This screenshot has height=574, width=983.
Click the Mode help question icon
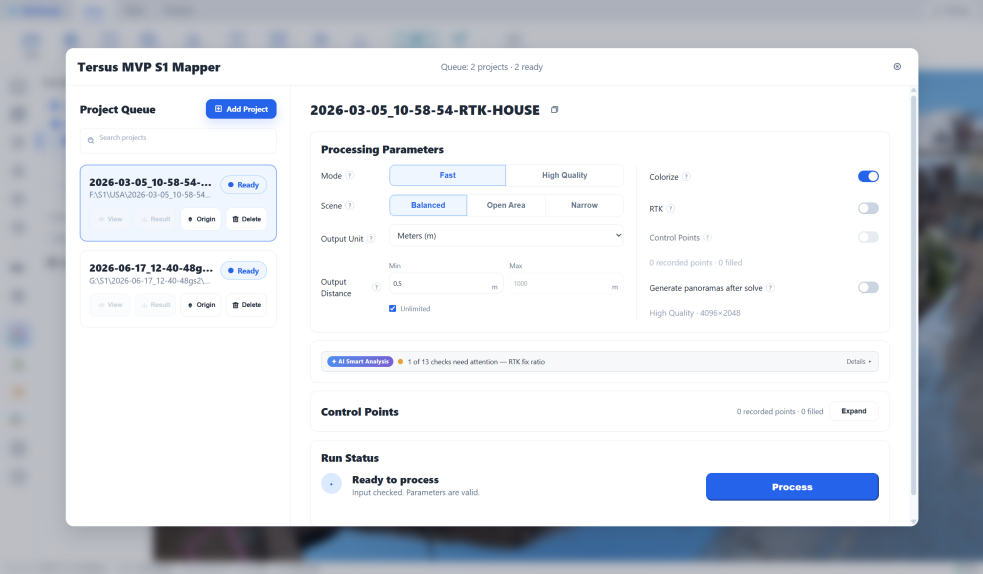[350, 175]
